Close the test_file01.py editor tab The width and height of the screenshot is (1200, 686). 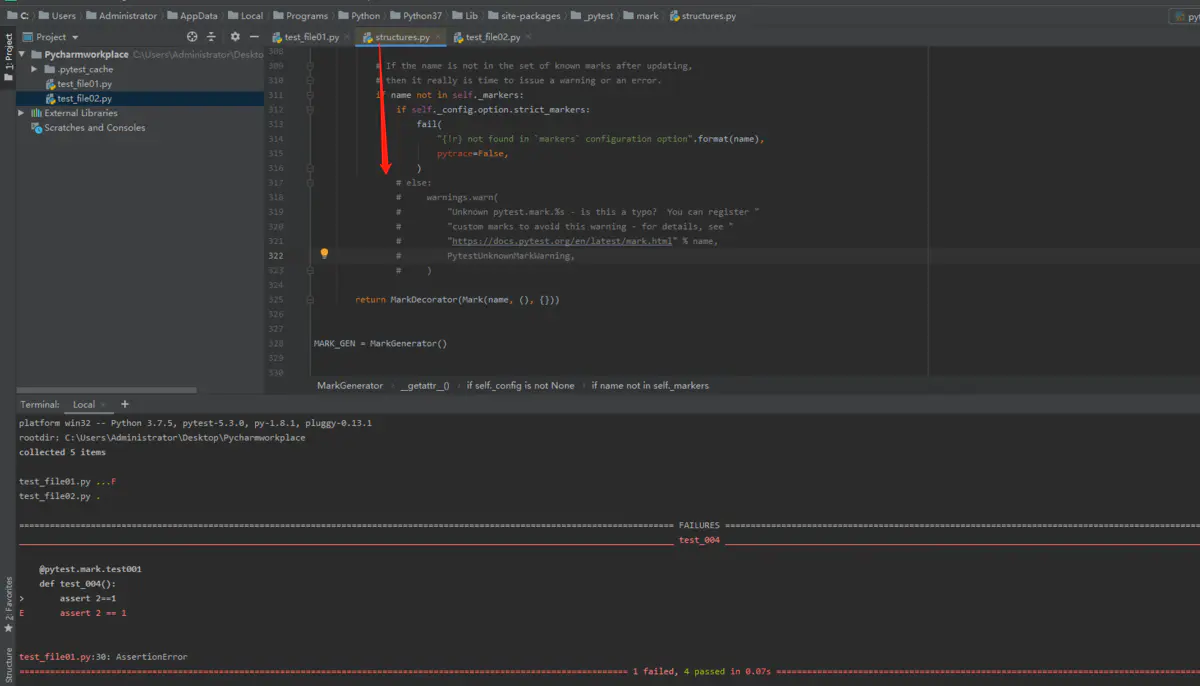point(348,37)
